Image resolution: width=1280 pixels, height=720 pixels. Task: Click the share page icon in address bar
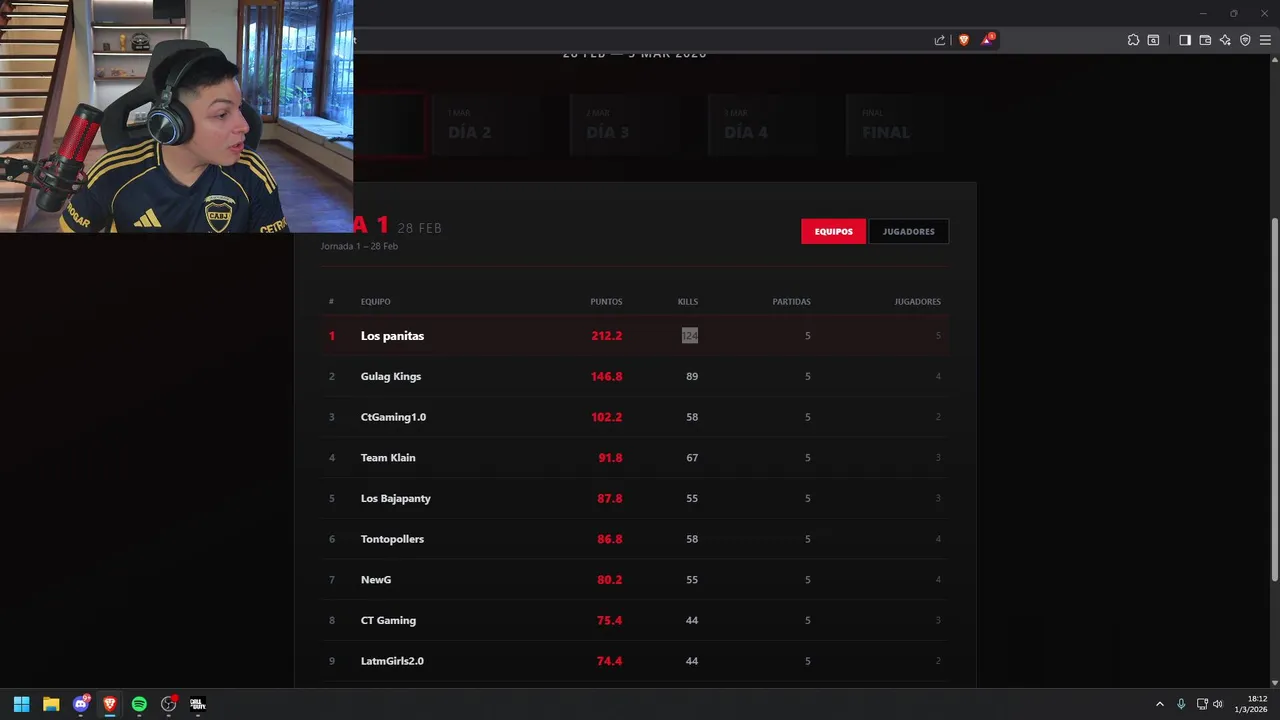click(940, 40)
